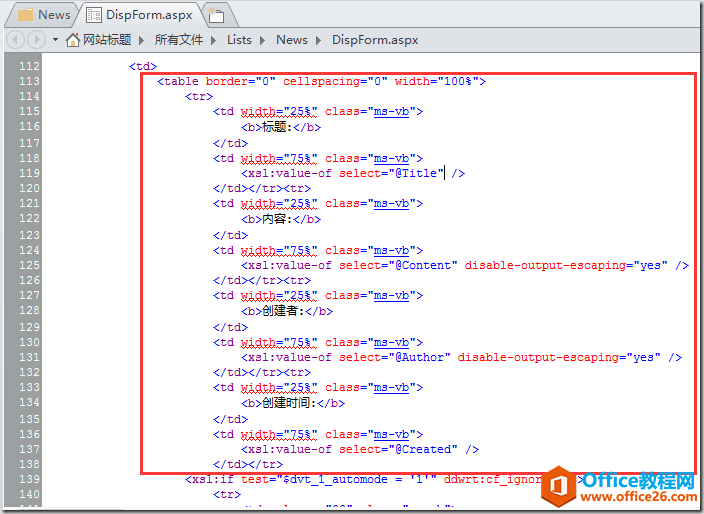Expand the arrow after 所有文件 breadcrumb
This screenshot has width=704, height=514.
(x=213, y=40)
